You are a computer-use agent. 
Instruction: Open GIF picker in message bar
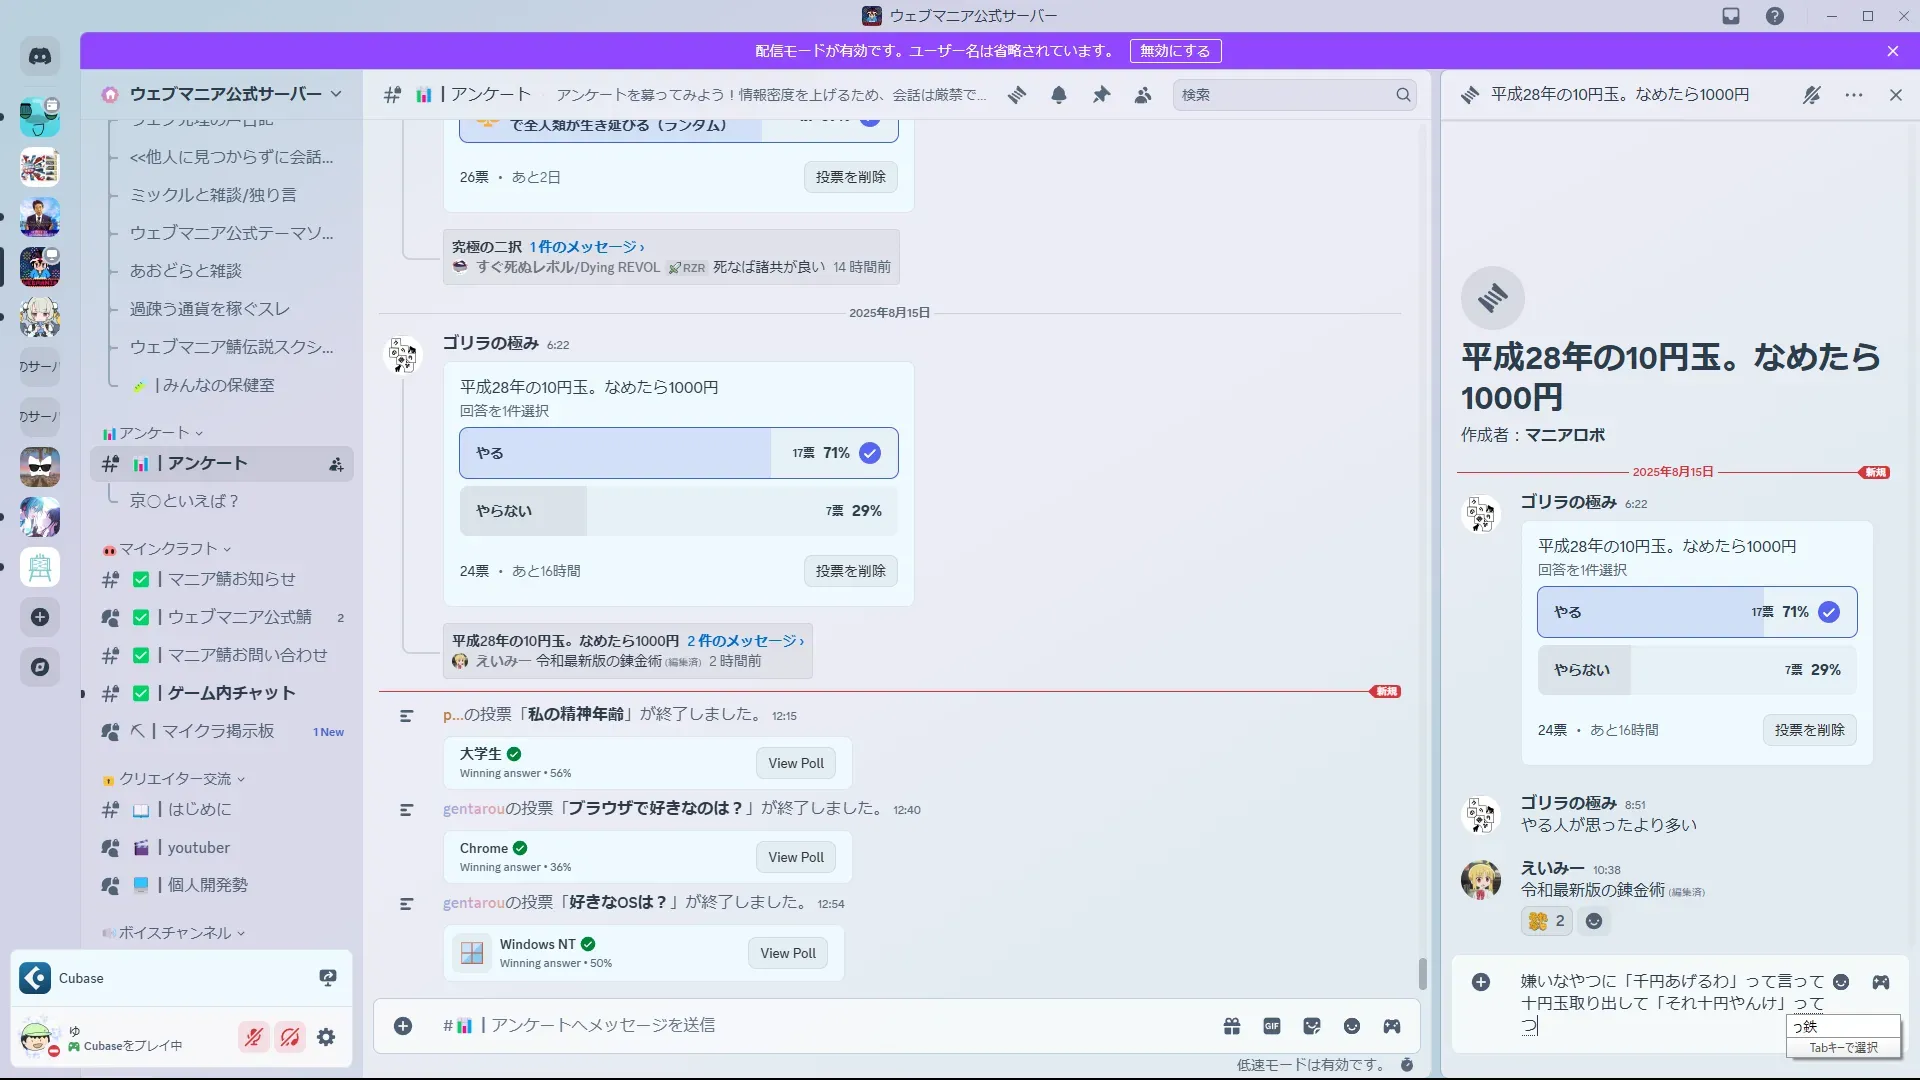1272,1026
